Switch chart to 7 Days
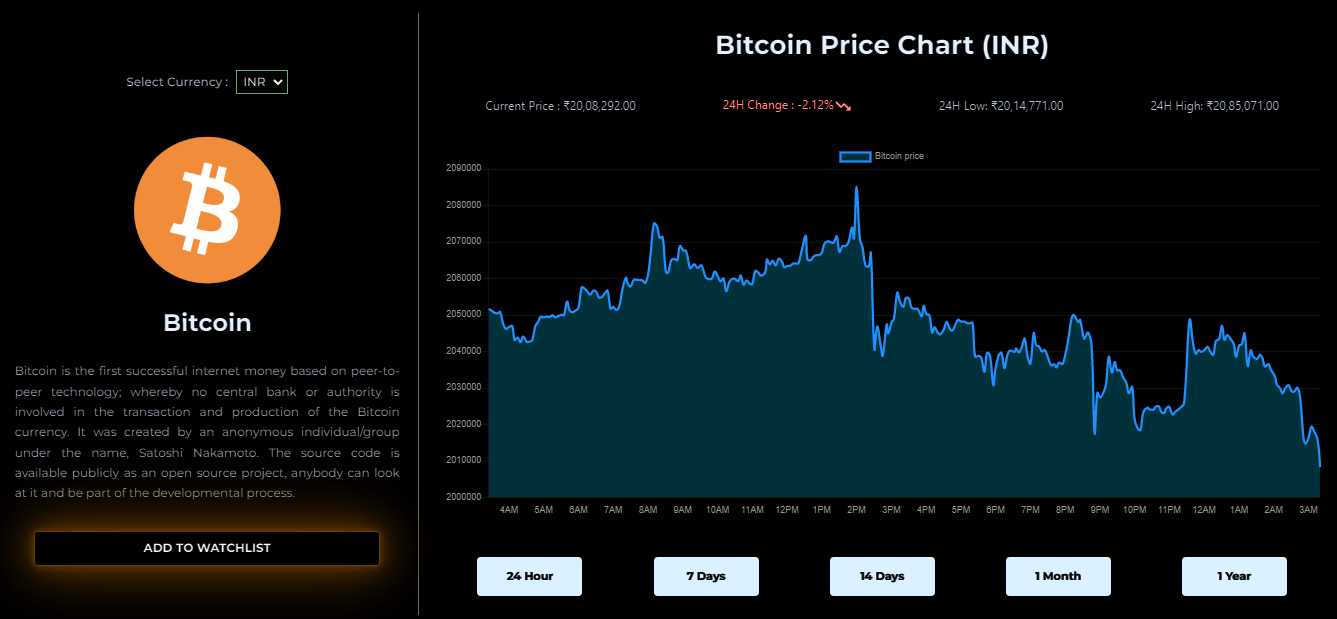Viewport: 1337px width, 619px height. point(706,576)
